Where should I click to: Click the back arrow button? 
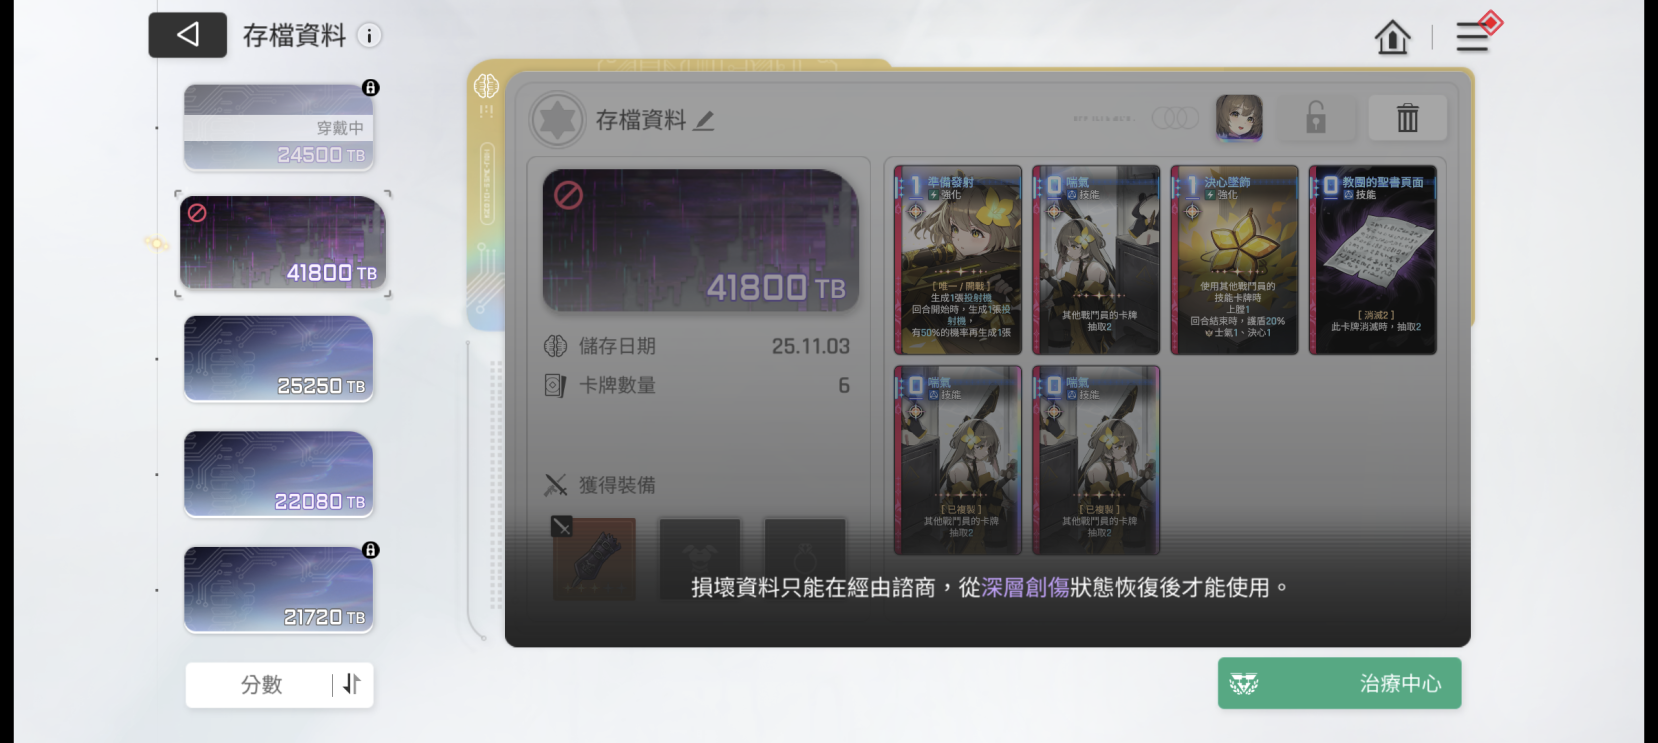click(x=188, y=35)
